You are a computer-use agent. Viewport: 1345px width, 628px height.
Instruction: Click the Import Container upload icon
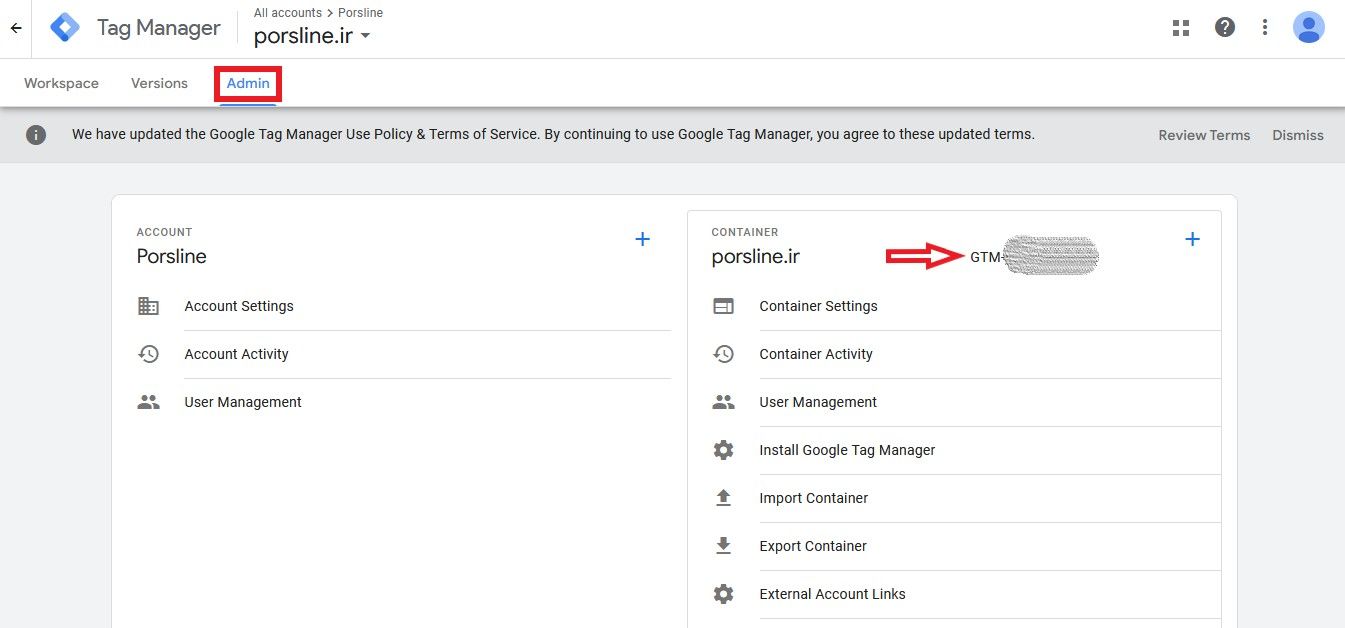[x=723, y=498]
